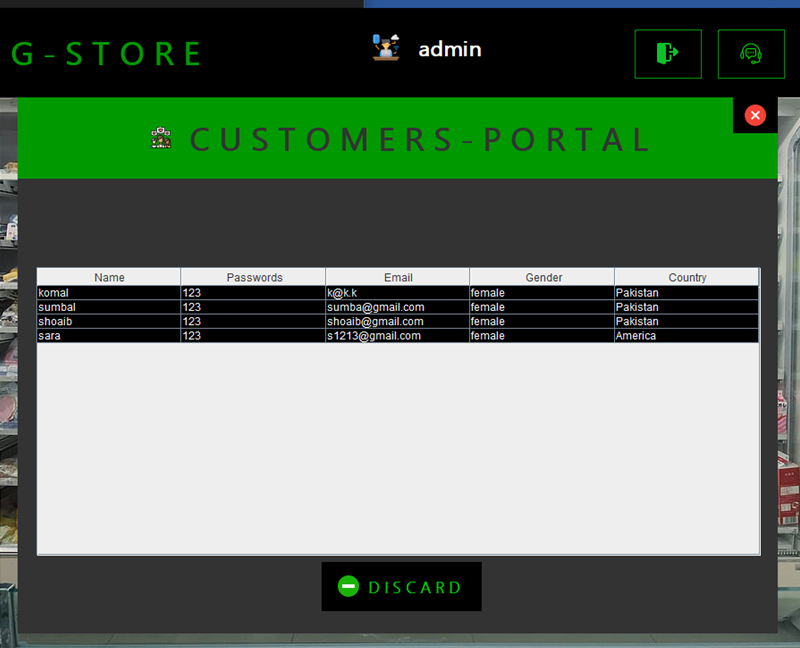800x648 pixels.
Task: Click the country cell 'America'
Action: tap(687, 336)
